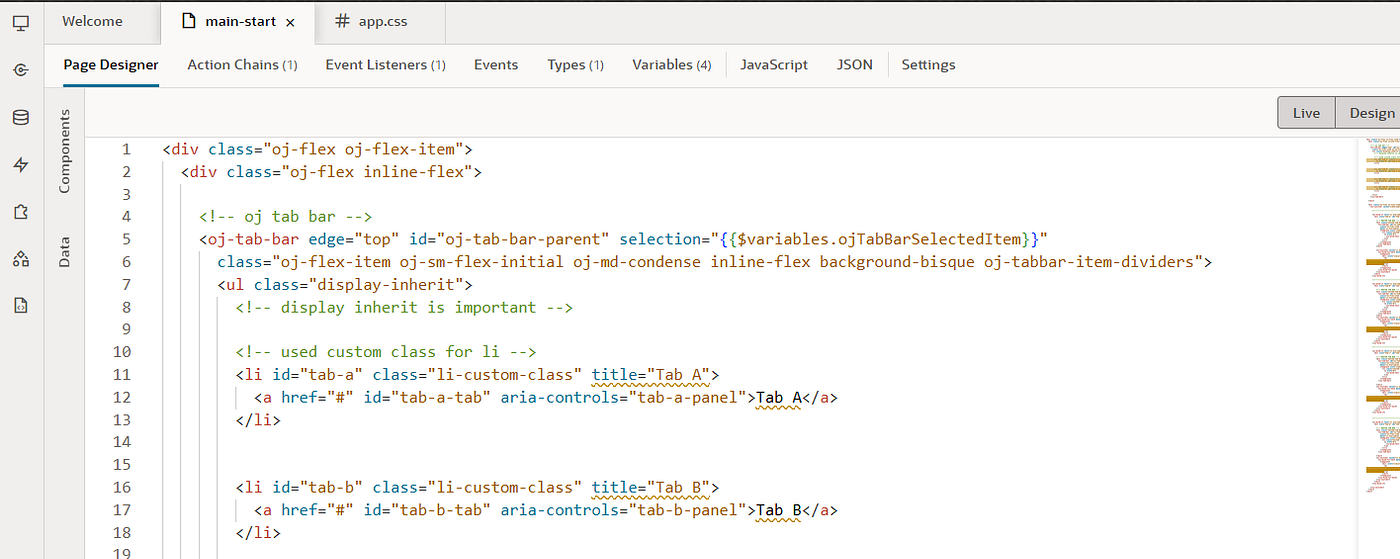This screenshot has height=559, width=1400.
Task: Open the Components puzzle icon in sidebar
Action: tap(21, 212)
